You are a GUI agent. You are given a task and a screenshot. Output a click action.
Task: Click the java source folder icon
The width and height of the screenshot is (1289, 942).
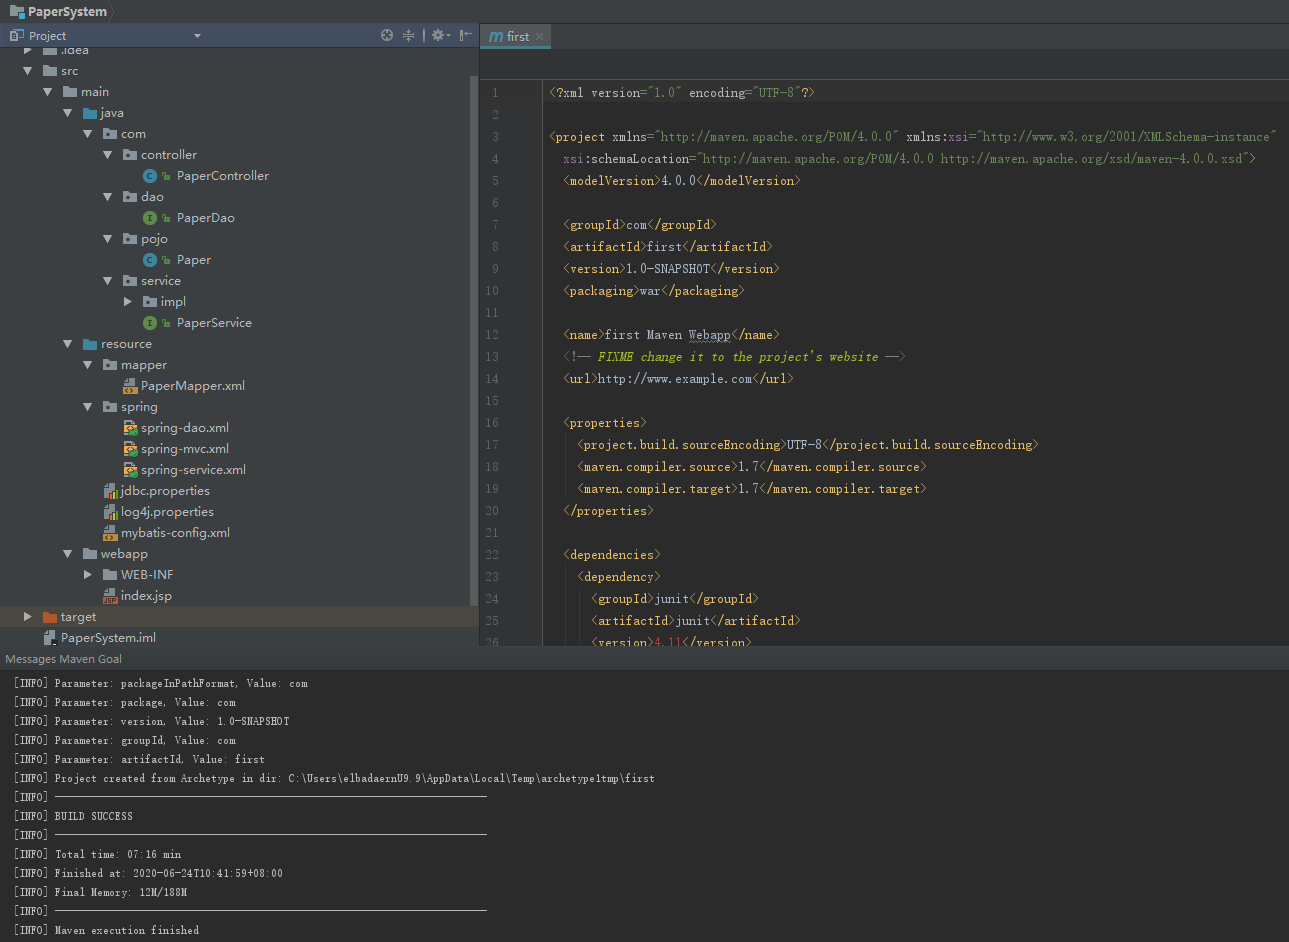pyautogui.click(x=90, y=113)
